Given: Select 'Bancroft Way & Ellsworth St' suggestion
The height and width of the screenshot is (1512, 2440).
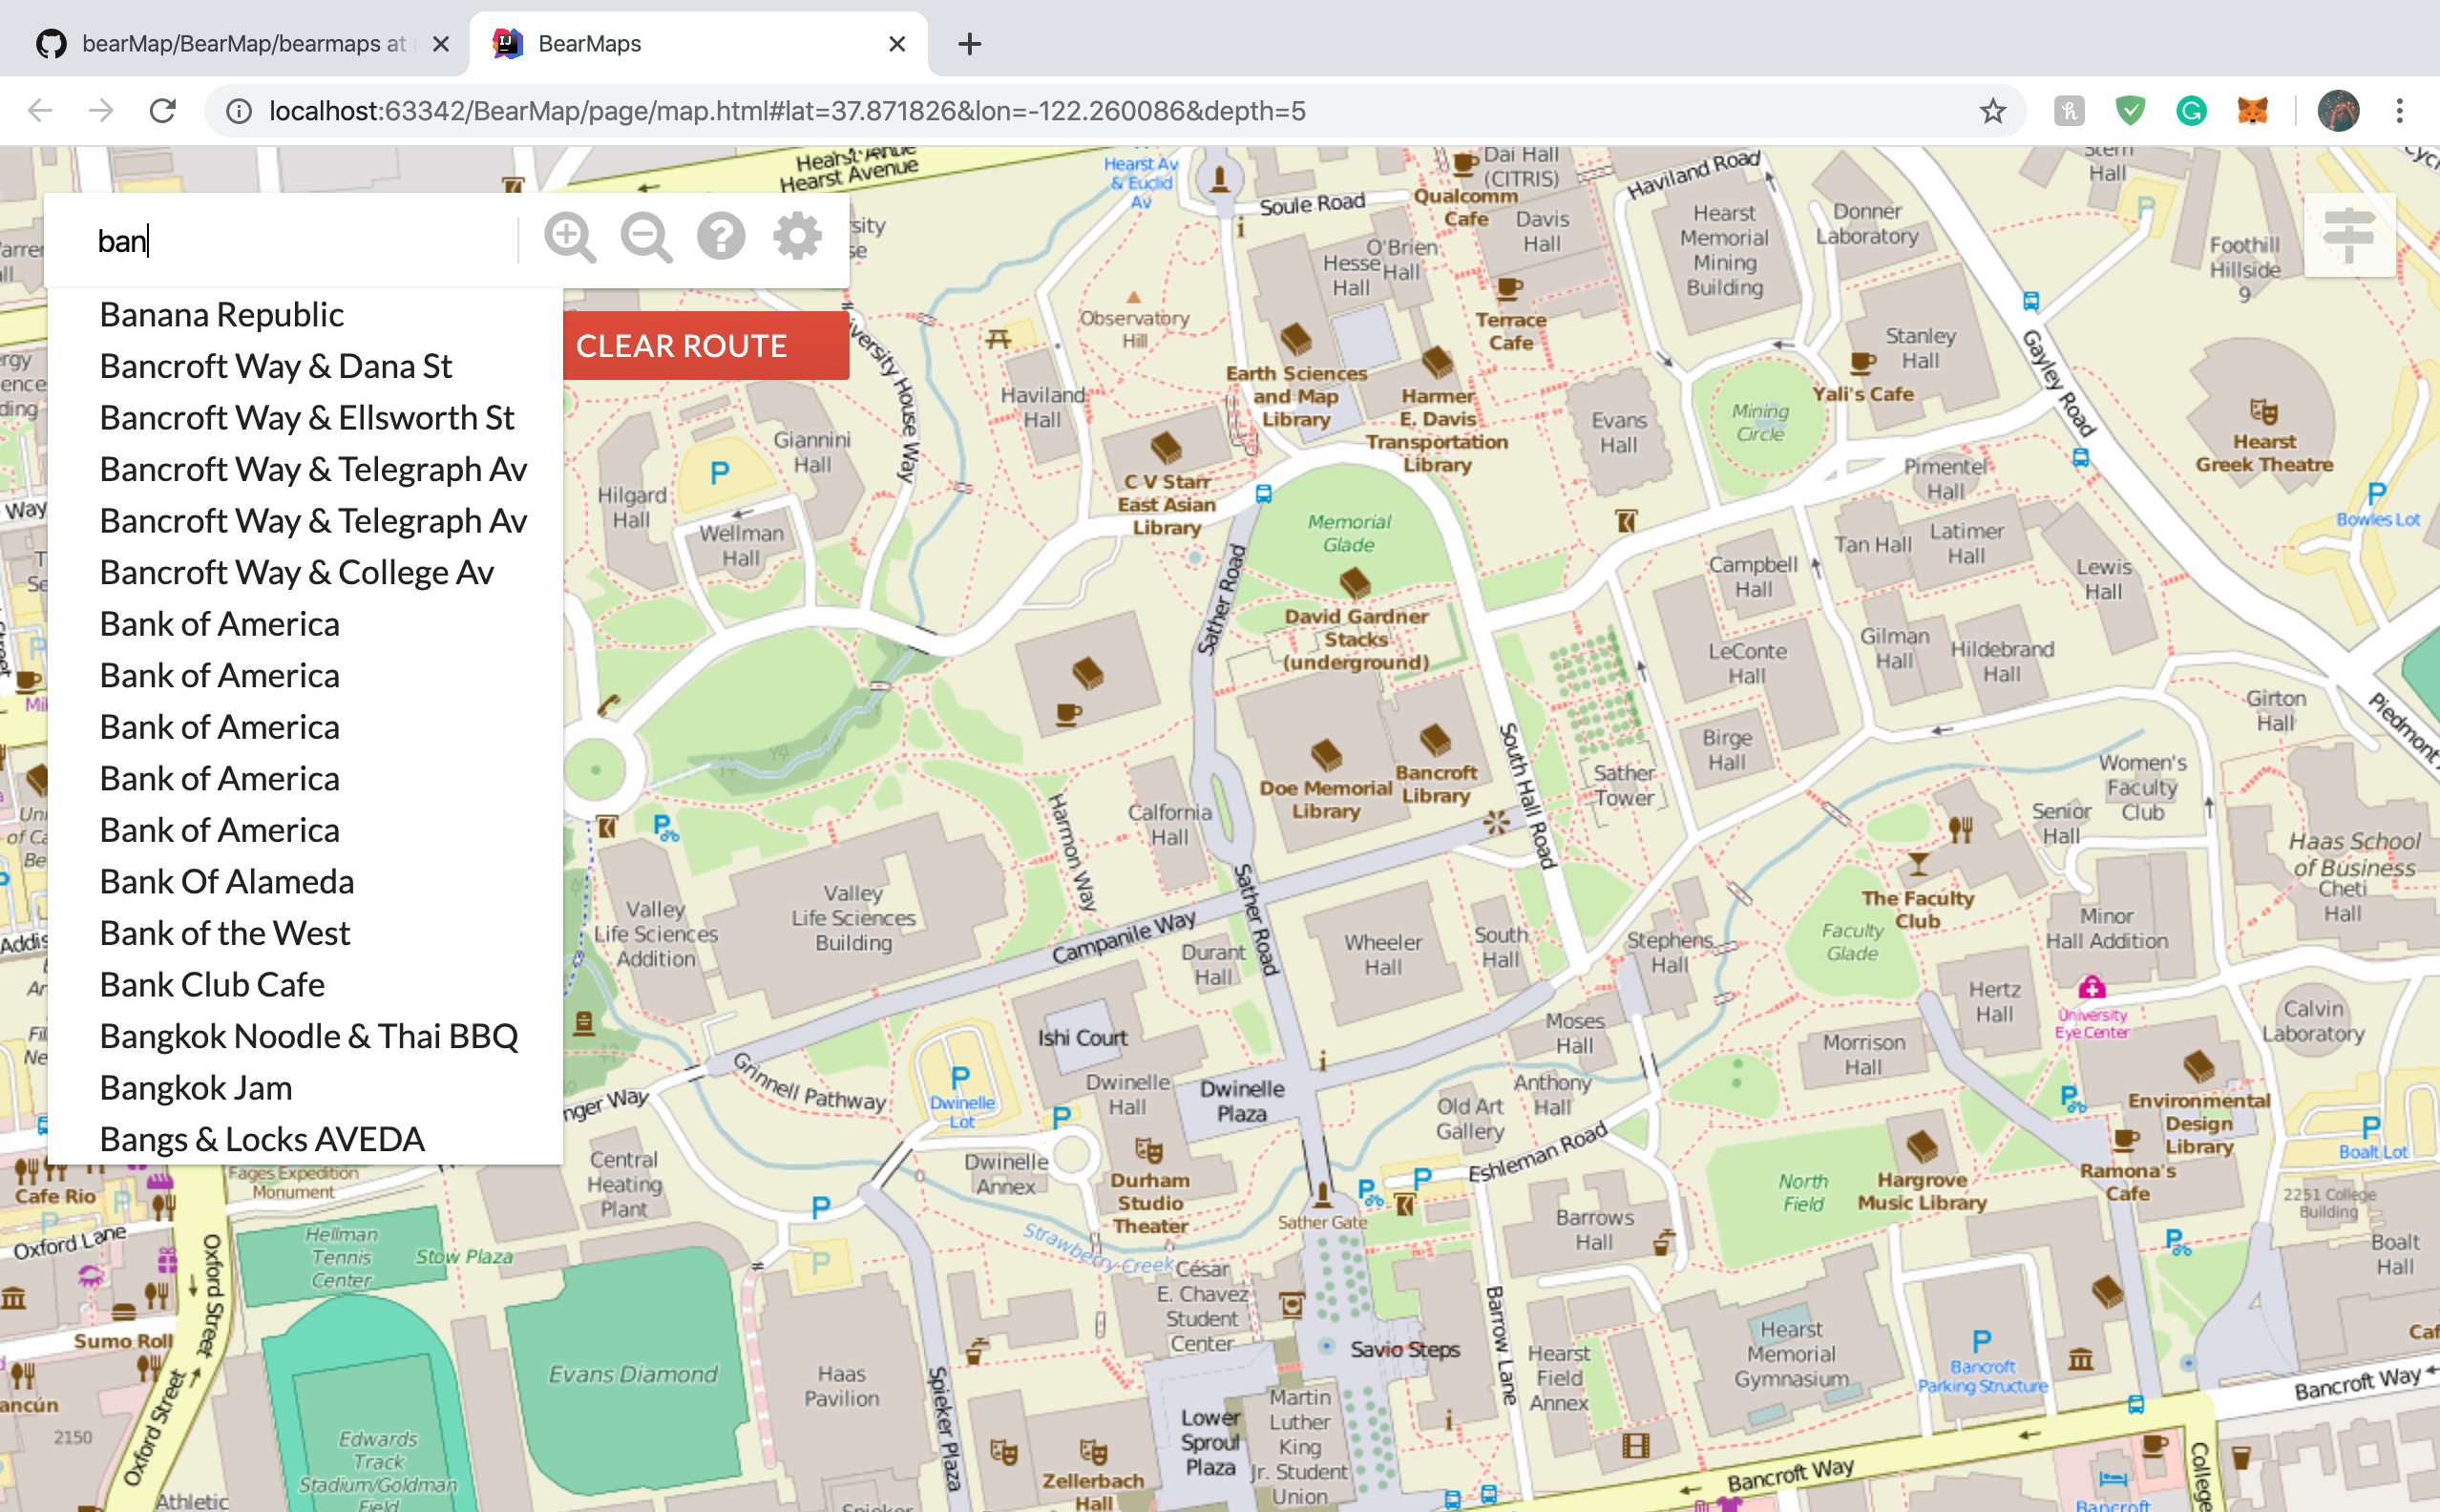Looking at the screenshot, I should (307, 418).
